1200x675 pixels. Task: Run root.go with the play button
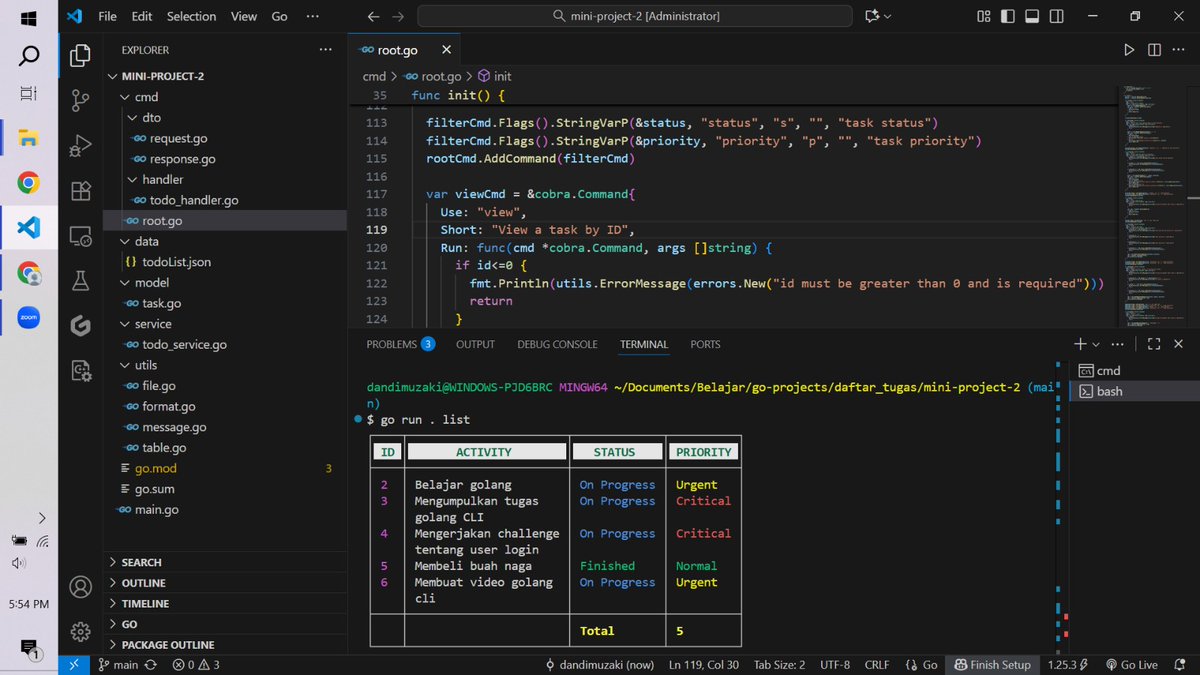(x=1129, y=49)
